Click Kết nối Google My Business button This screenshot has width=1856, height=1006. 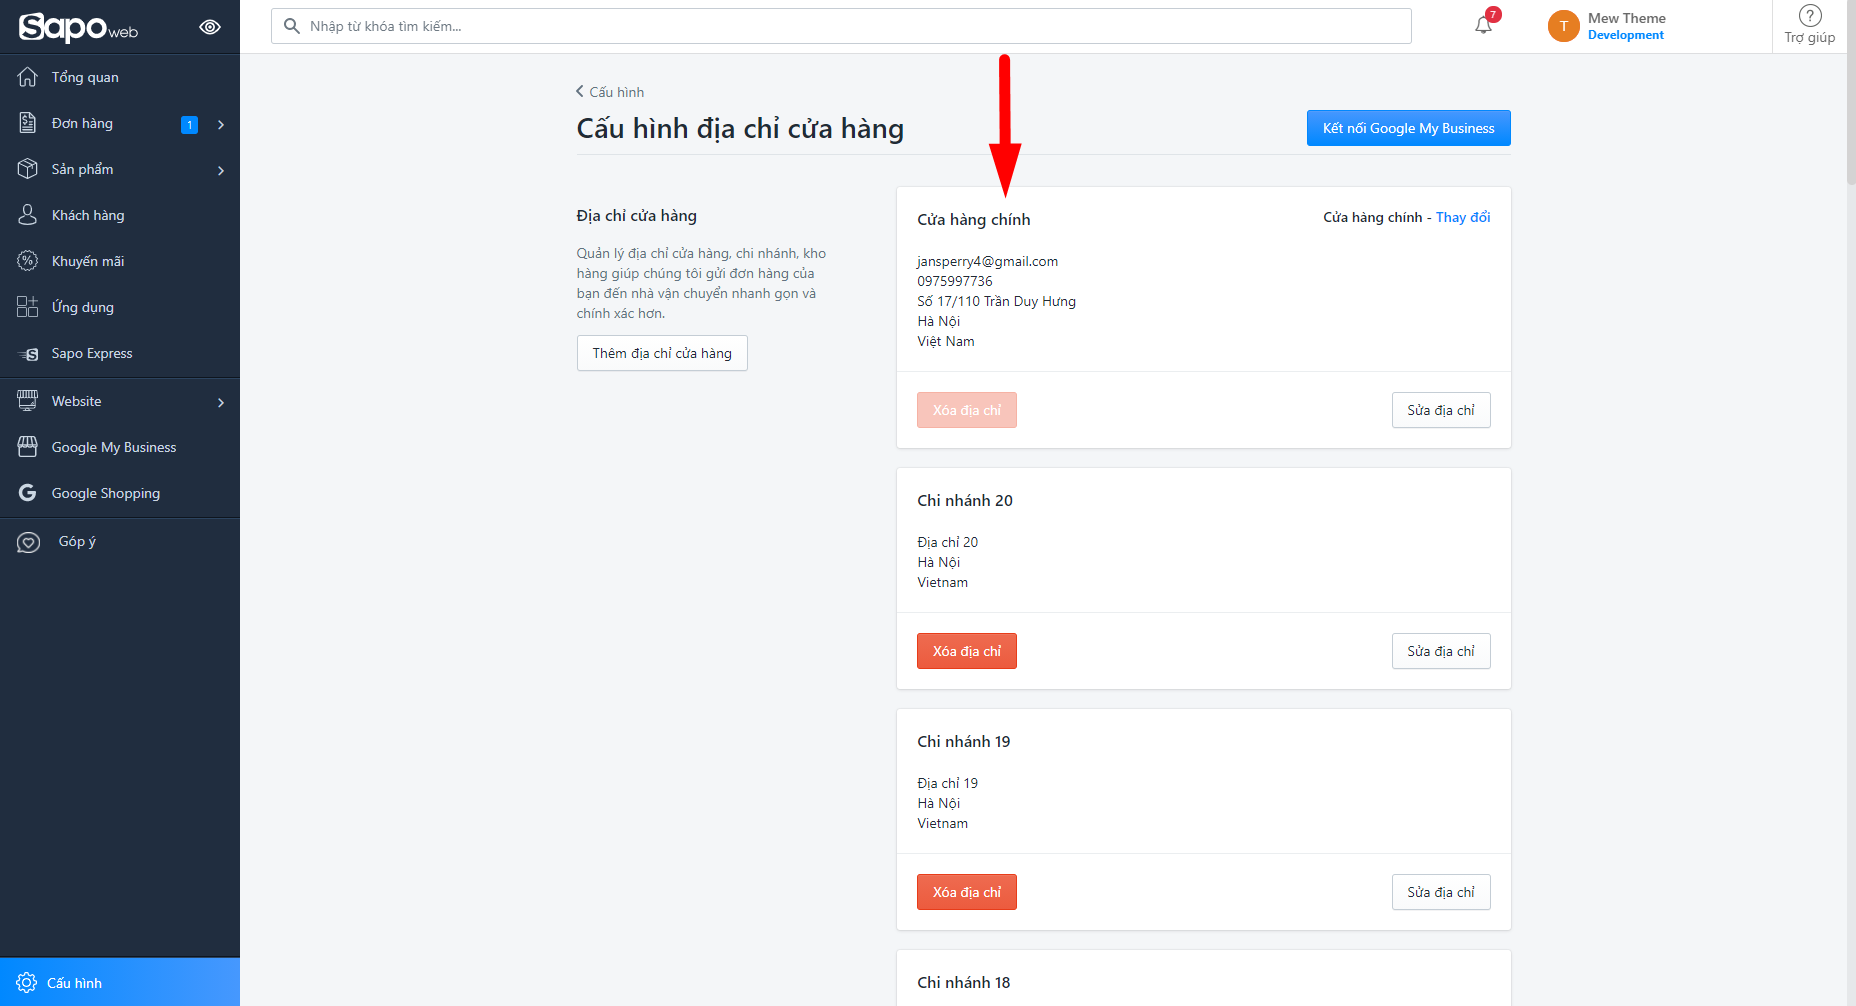coord(1408,128)
